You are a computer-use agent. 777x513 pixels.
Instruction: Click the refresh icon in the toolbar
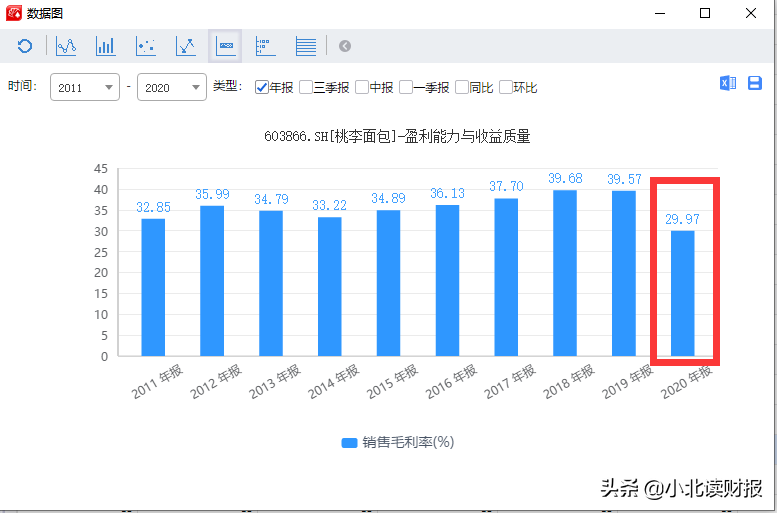tap(25, 46)
